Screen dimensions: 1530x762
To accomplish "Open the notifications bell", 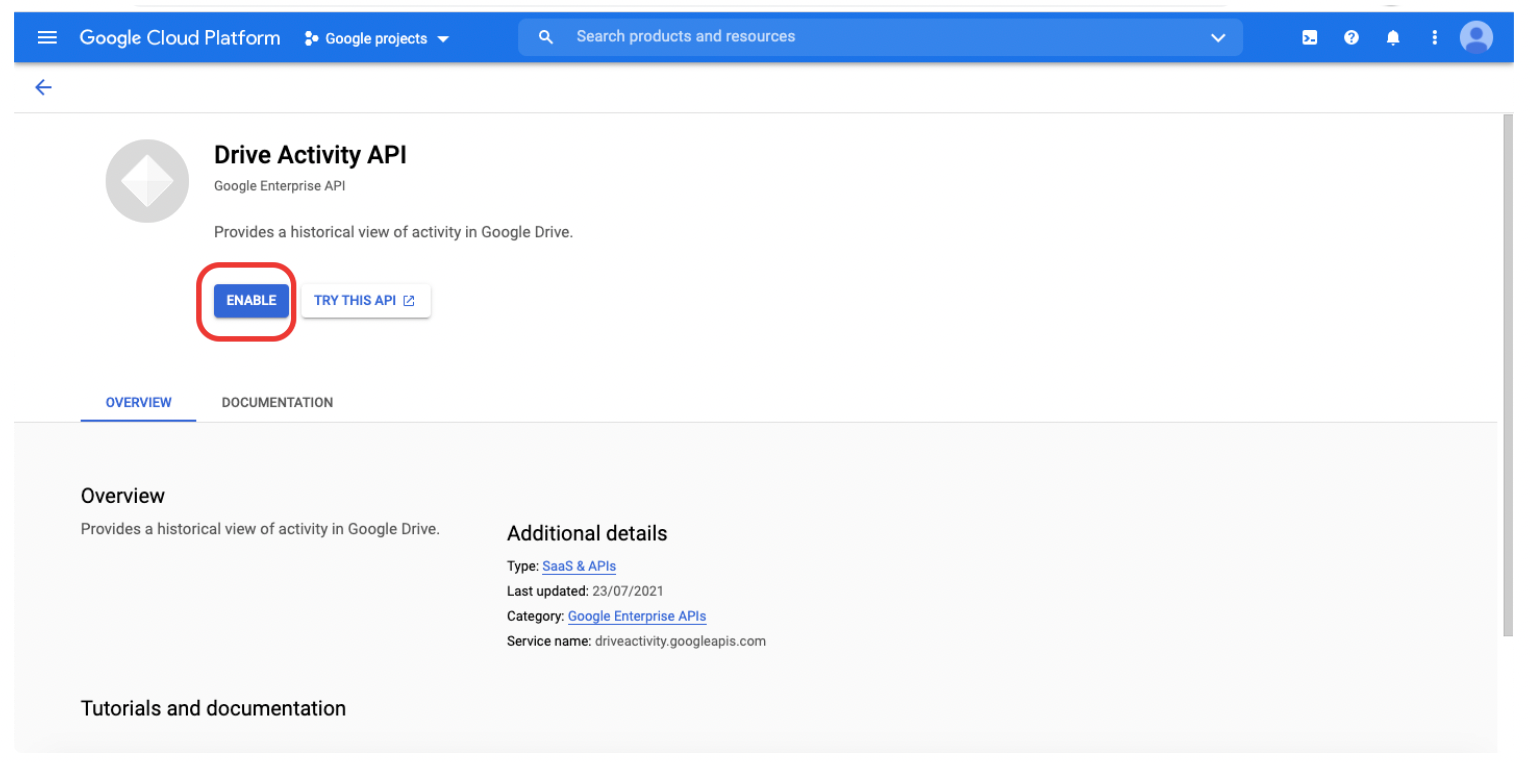I will point(1393,38).
